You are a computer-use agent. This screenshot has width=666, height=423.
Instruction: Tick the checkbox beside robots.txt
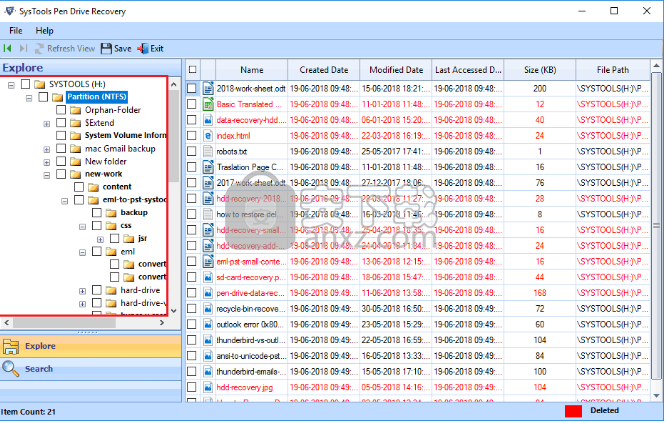pos(193,151)
